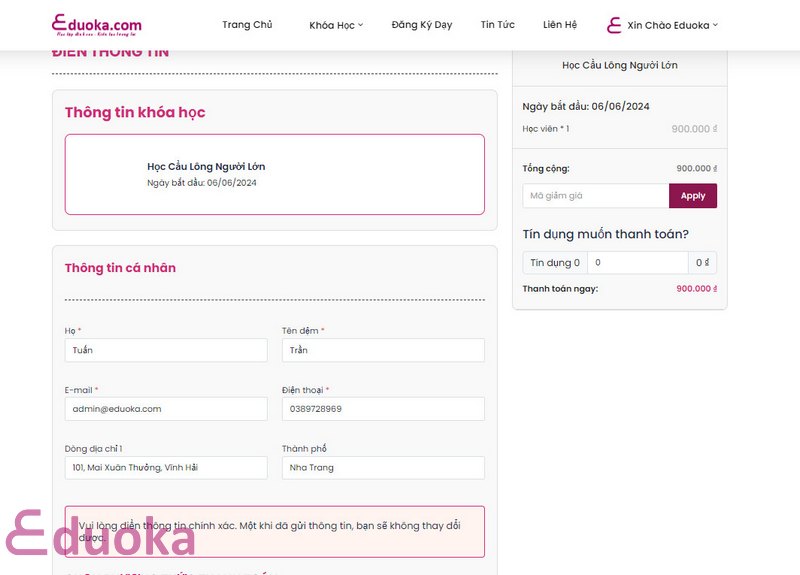Edit the Họ field containing Tuấn
This screenshot has width=800, height=575.
[x=166, y=351]
